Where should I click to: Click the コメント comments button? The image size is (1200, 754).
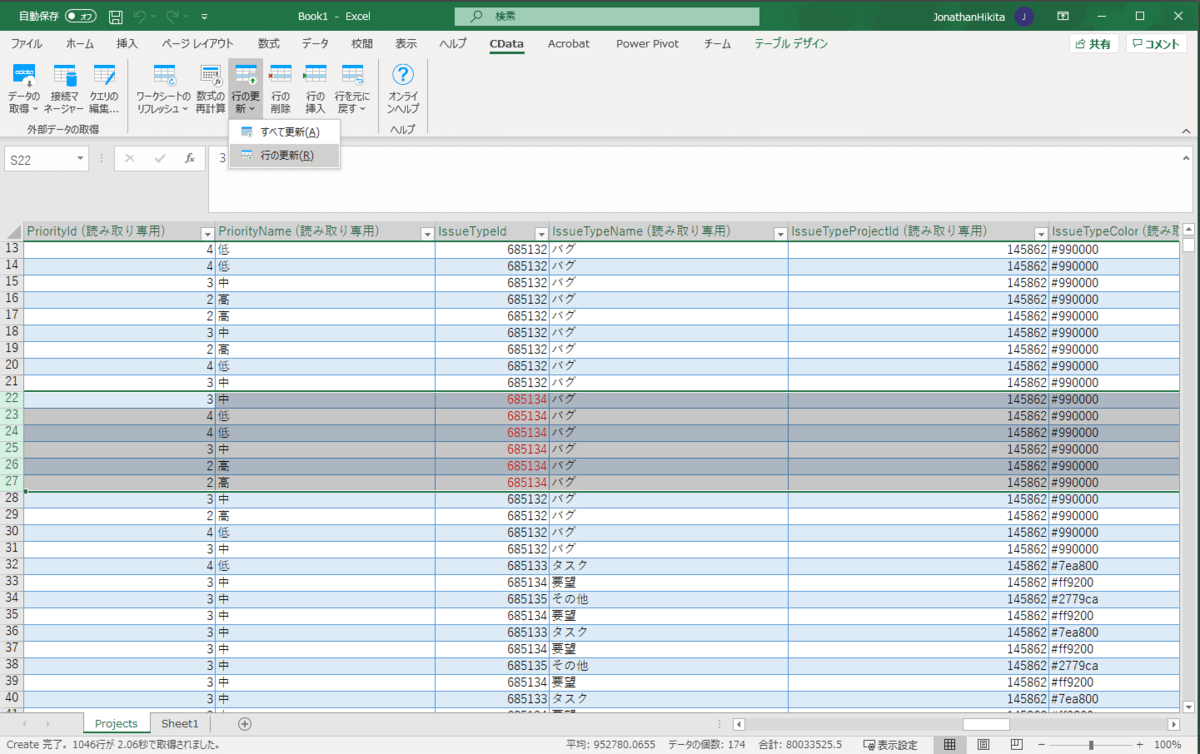[x=1157, y=44]
